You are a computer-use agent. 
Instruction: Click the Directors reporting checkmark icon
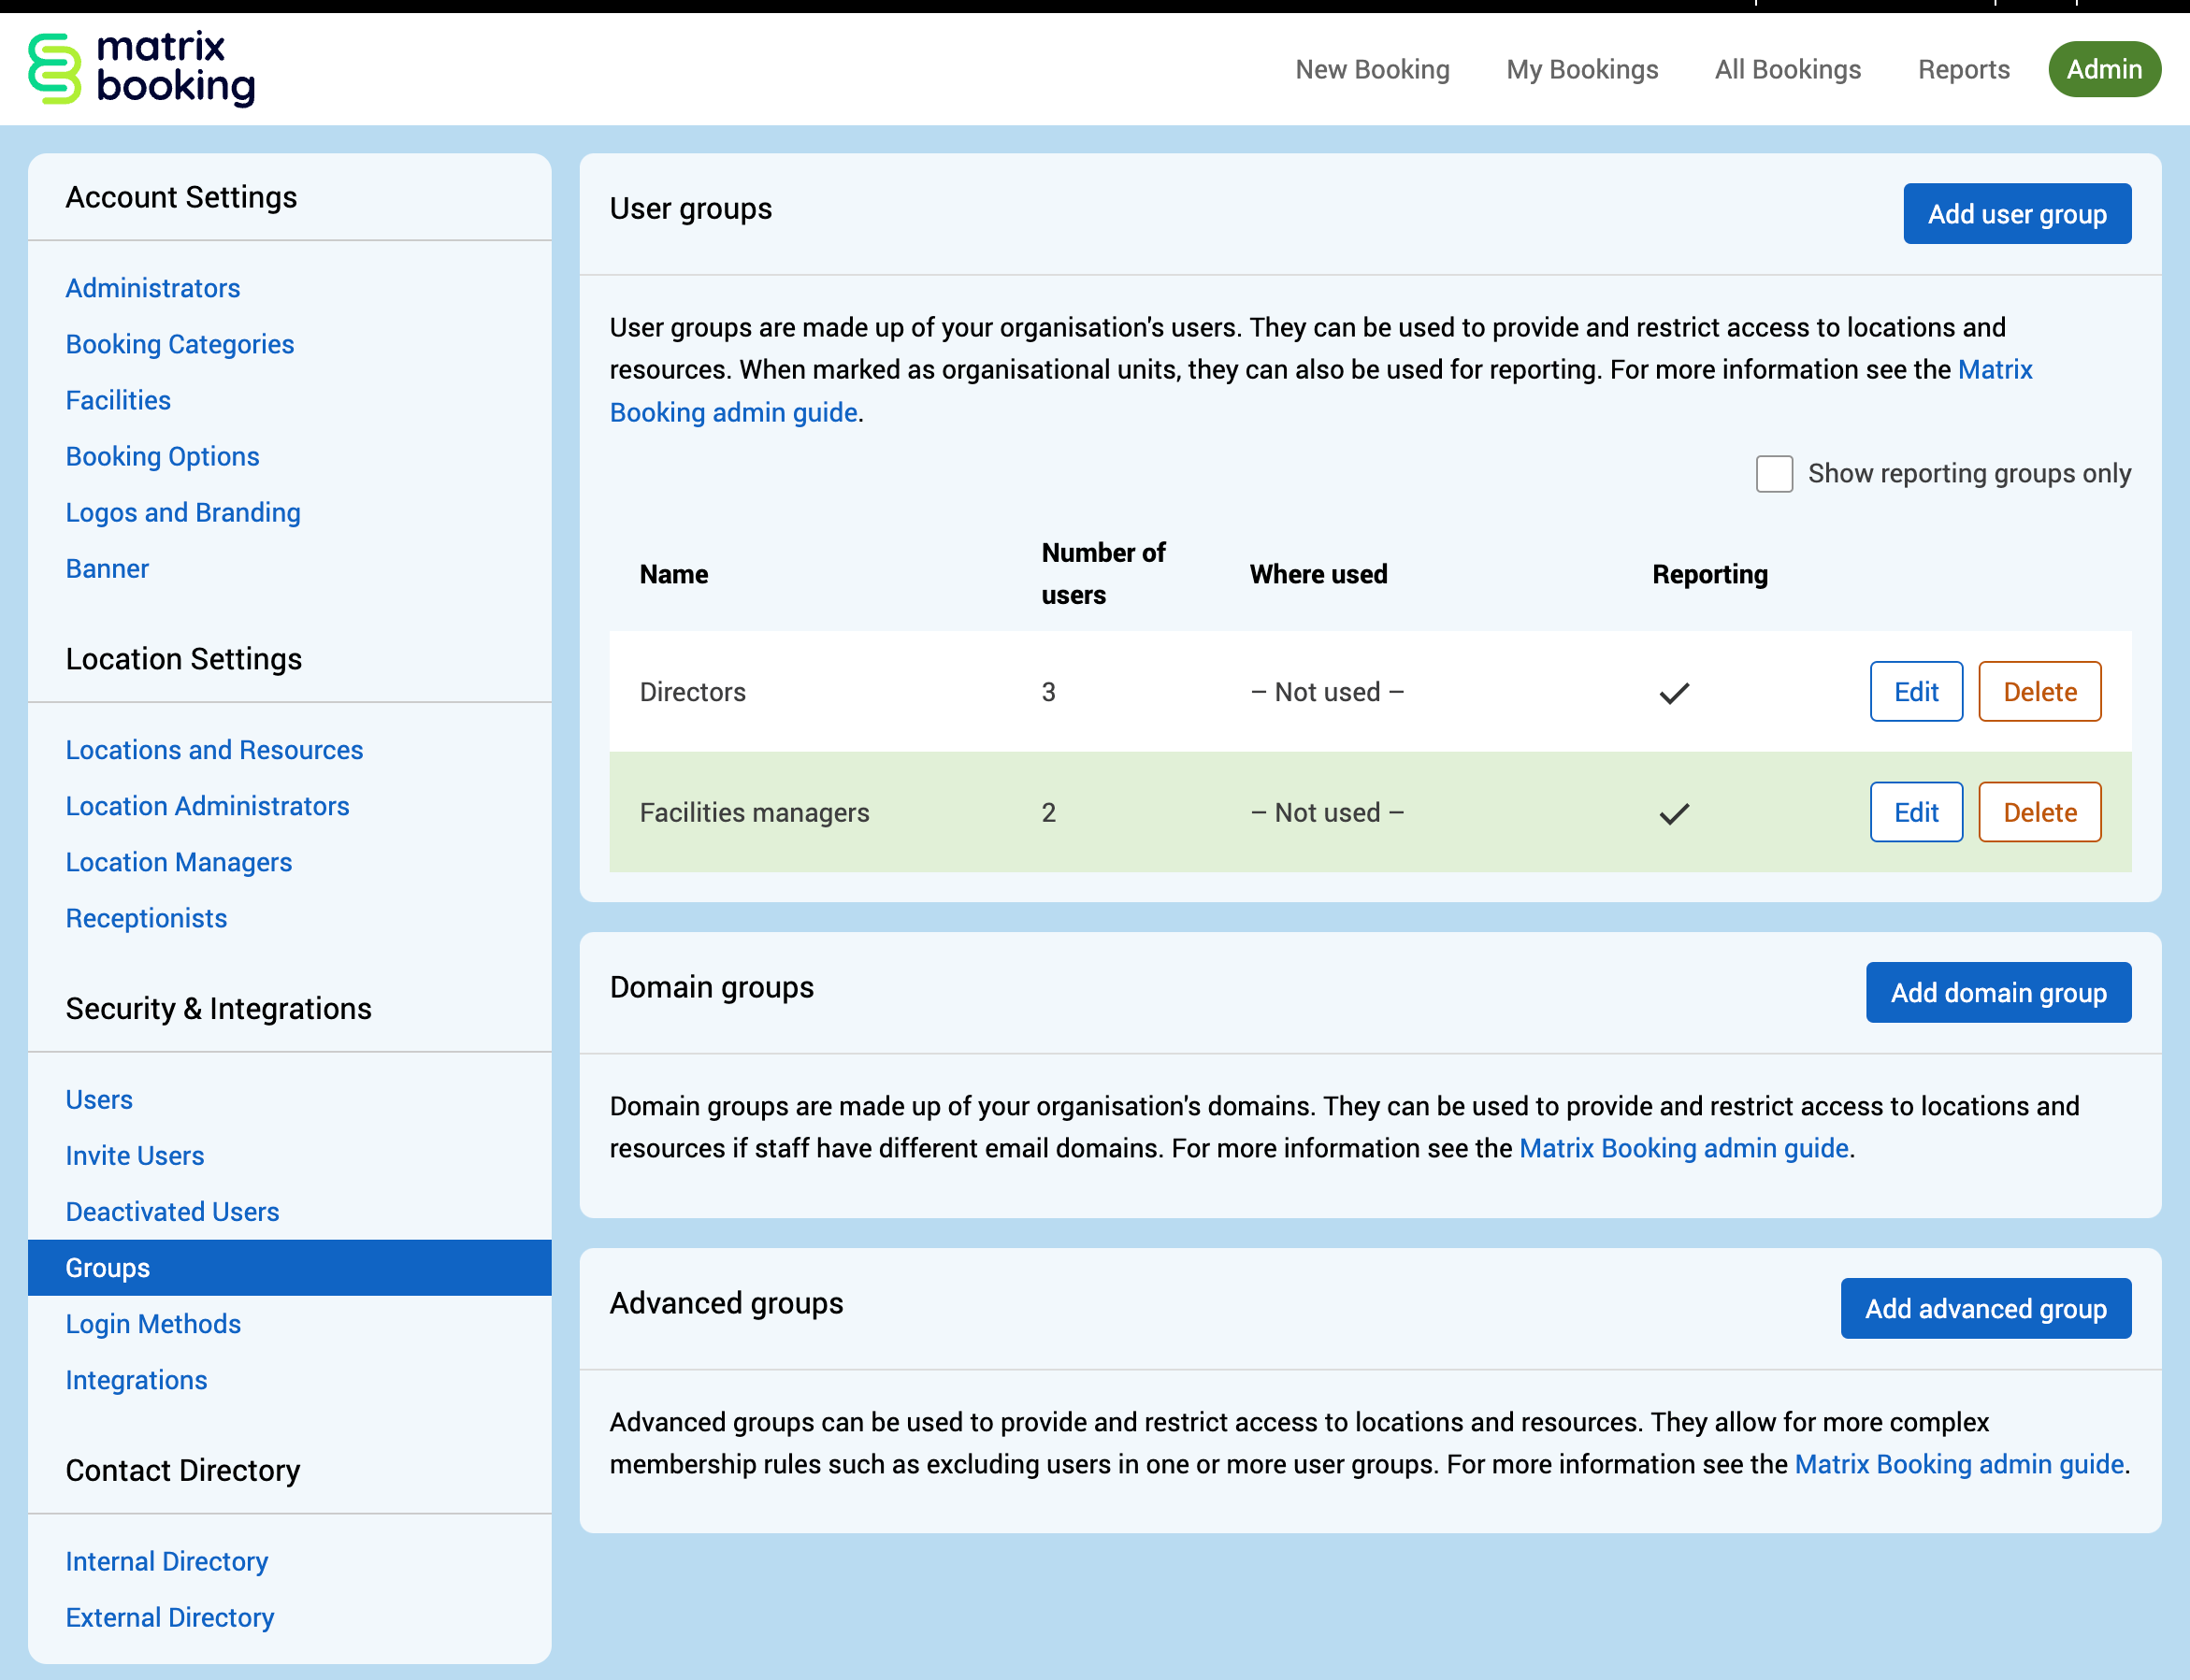[1674, 693]
